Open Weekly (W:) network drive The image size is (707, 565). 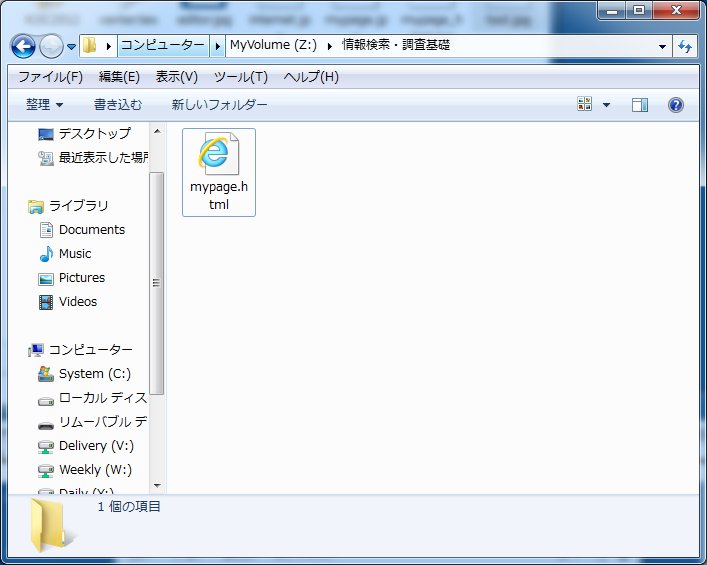96,469
